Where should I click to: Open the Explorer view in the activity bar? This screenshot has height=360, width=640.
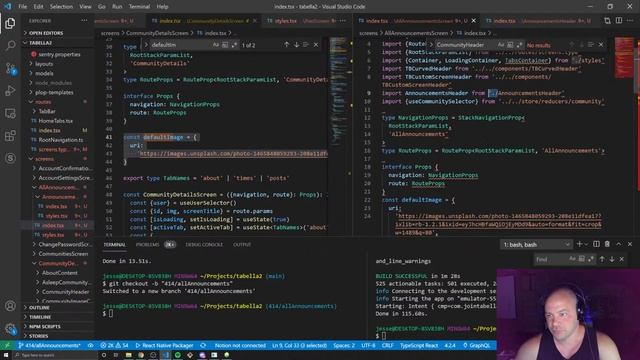point(10,23)
